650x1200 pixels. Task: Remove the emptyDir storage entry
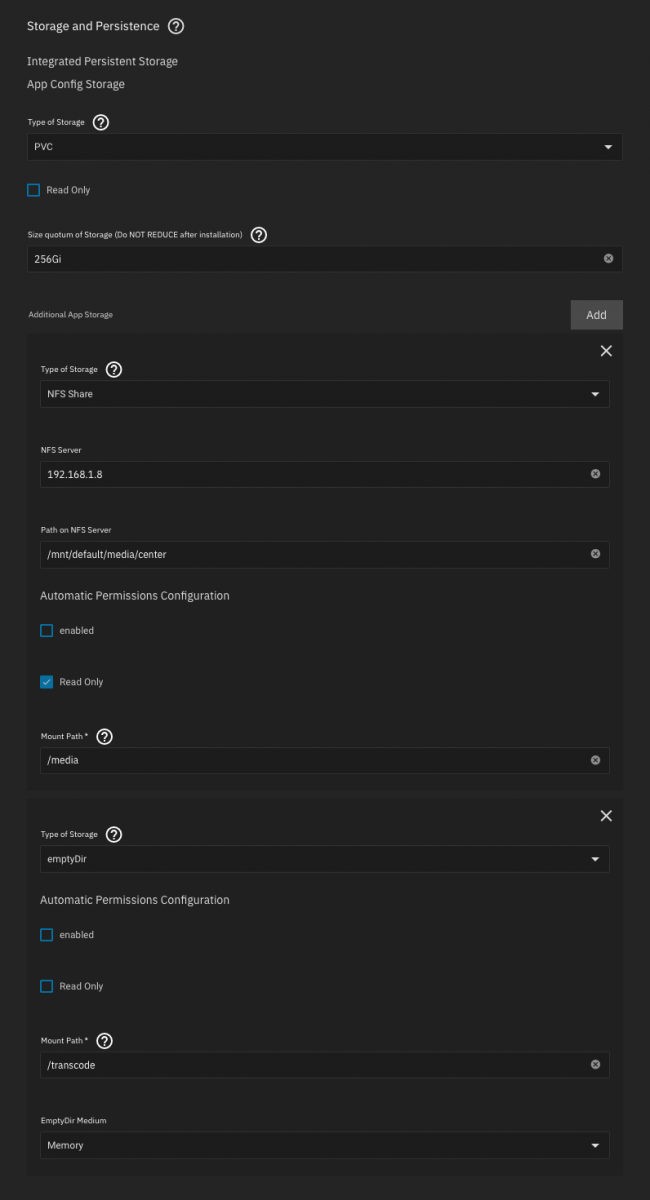tap(606, 816)
